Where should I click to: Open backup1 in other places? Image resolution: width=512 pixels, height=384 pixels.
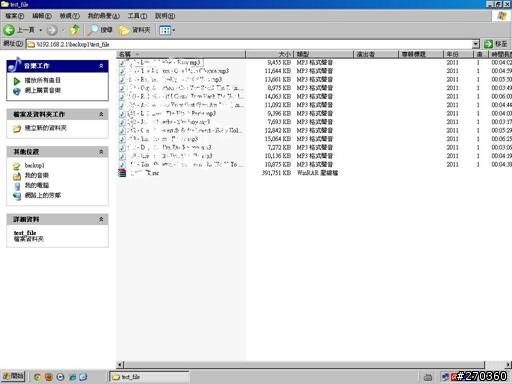pos(34,165)
